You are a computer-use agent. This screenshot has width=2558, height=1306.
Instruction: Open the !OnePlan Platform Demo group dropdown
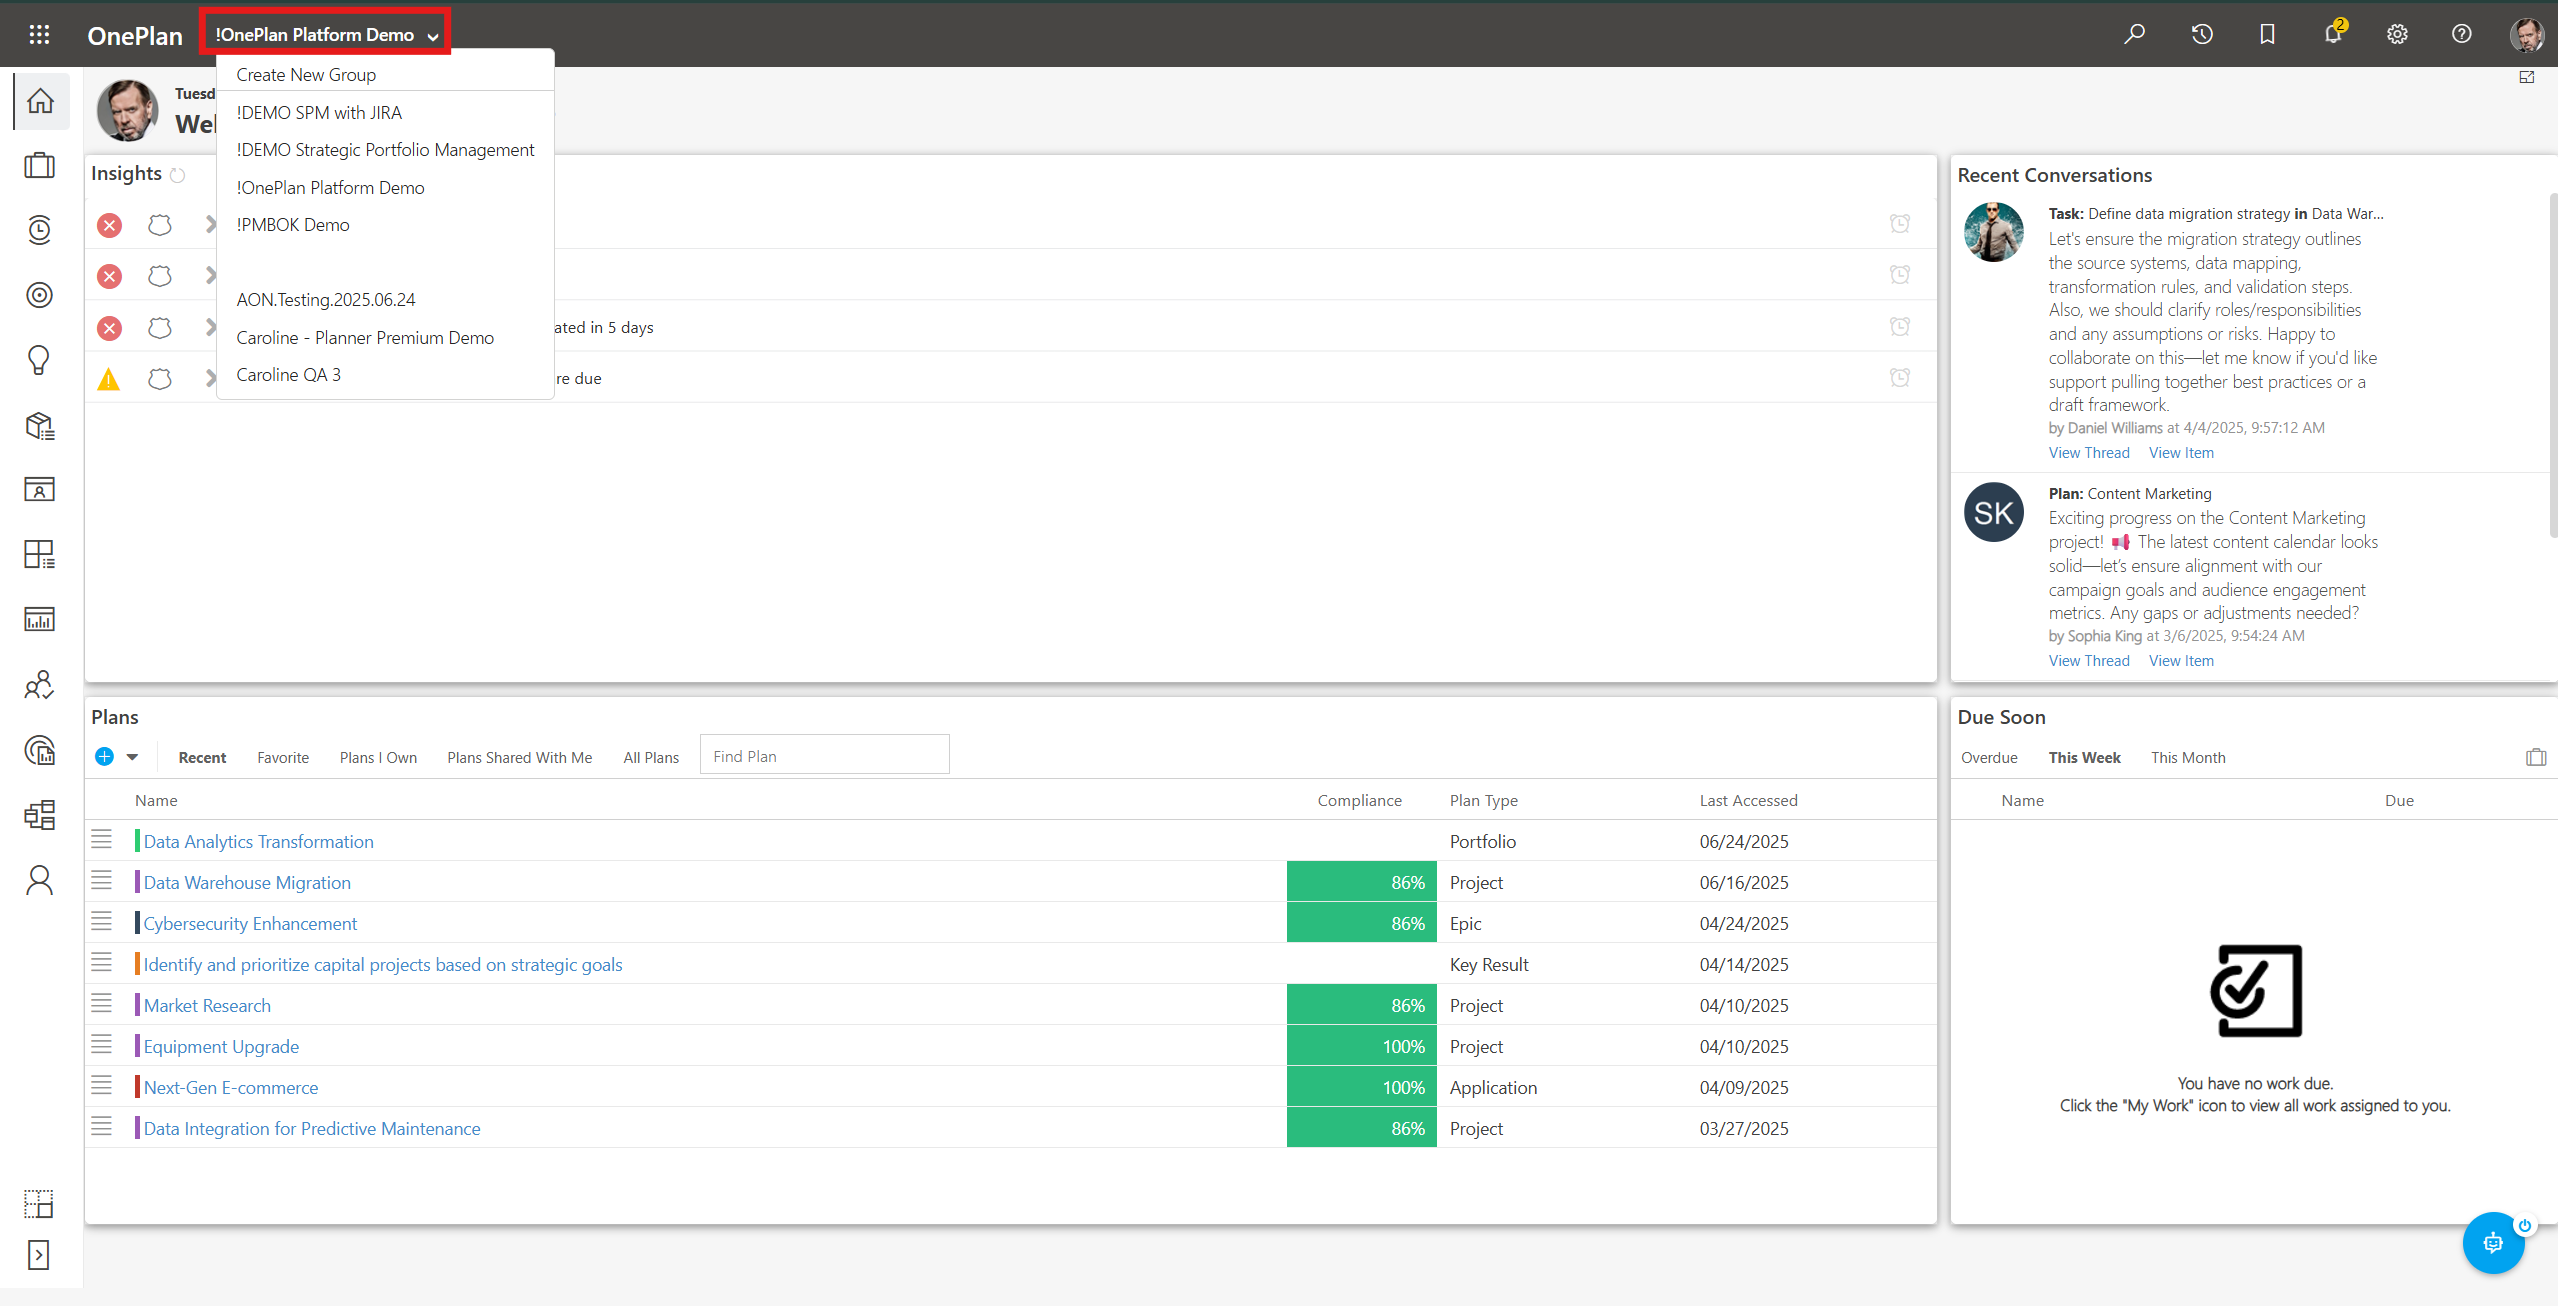pyautogui.click(x=326, y=34)
